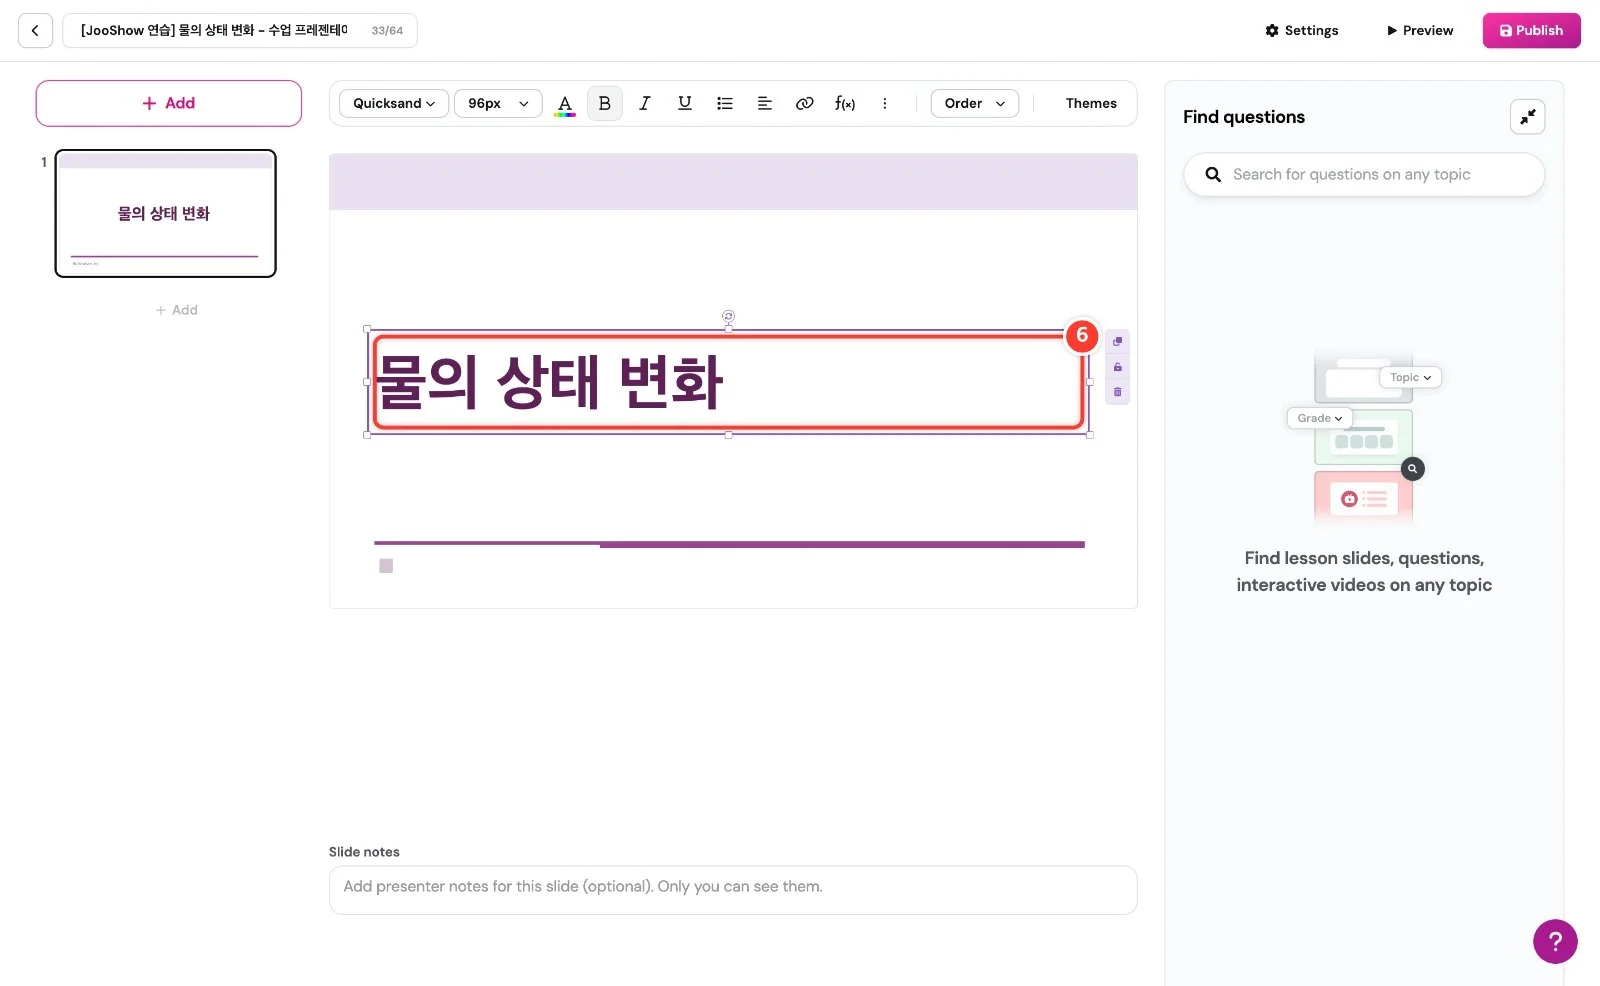The image size is (1600, 986).
Task: Insert equation with f(x) icon
Action: pos(845,104)
